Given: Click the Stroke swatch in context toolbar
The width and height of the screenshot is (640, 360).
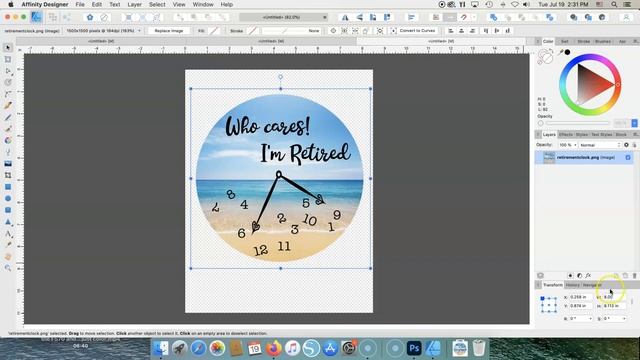Looking at the screenshot, I should pyautogui.click(x=253, y=31).
